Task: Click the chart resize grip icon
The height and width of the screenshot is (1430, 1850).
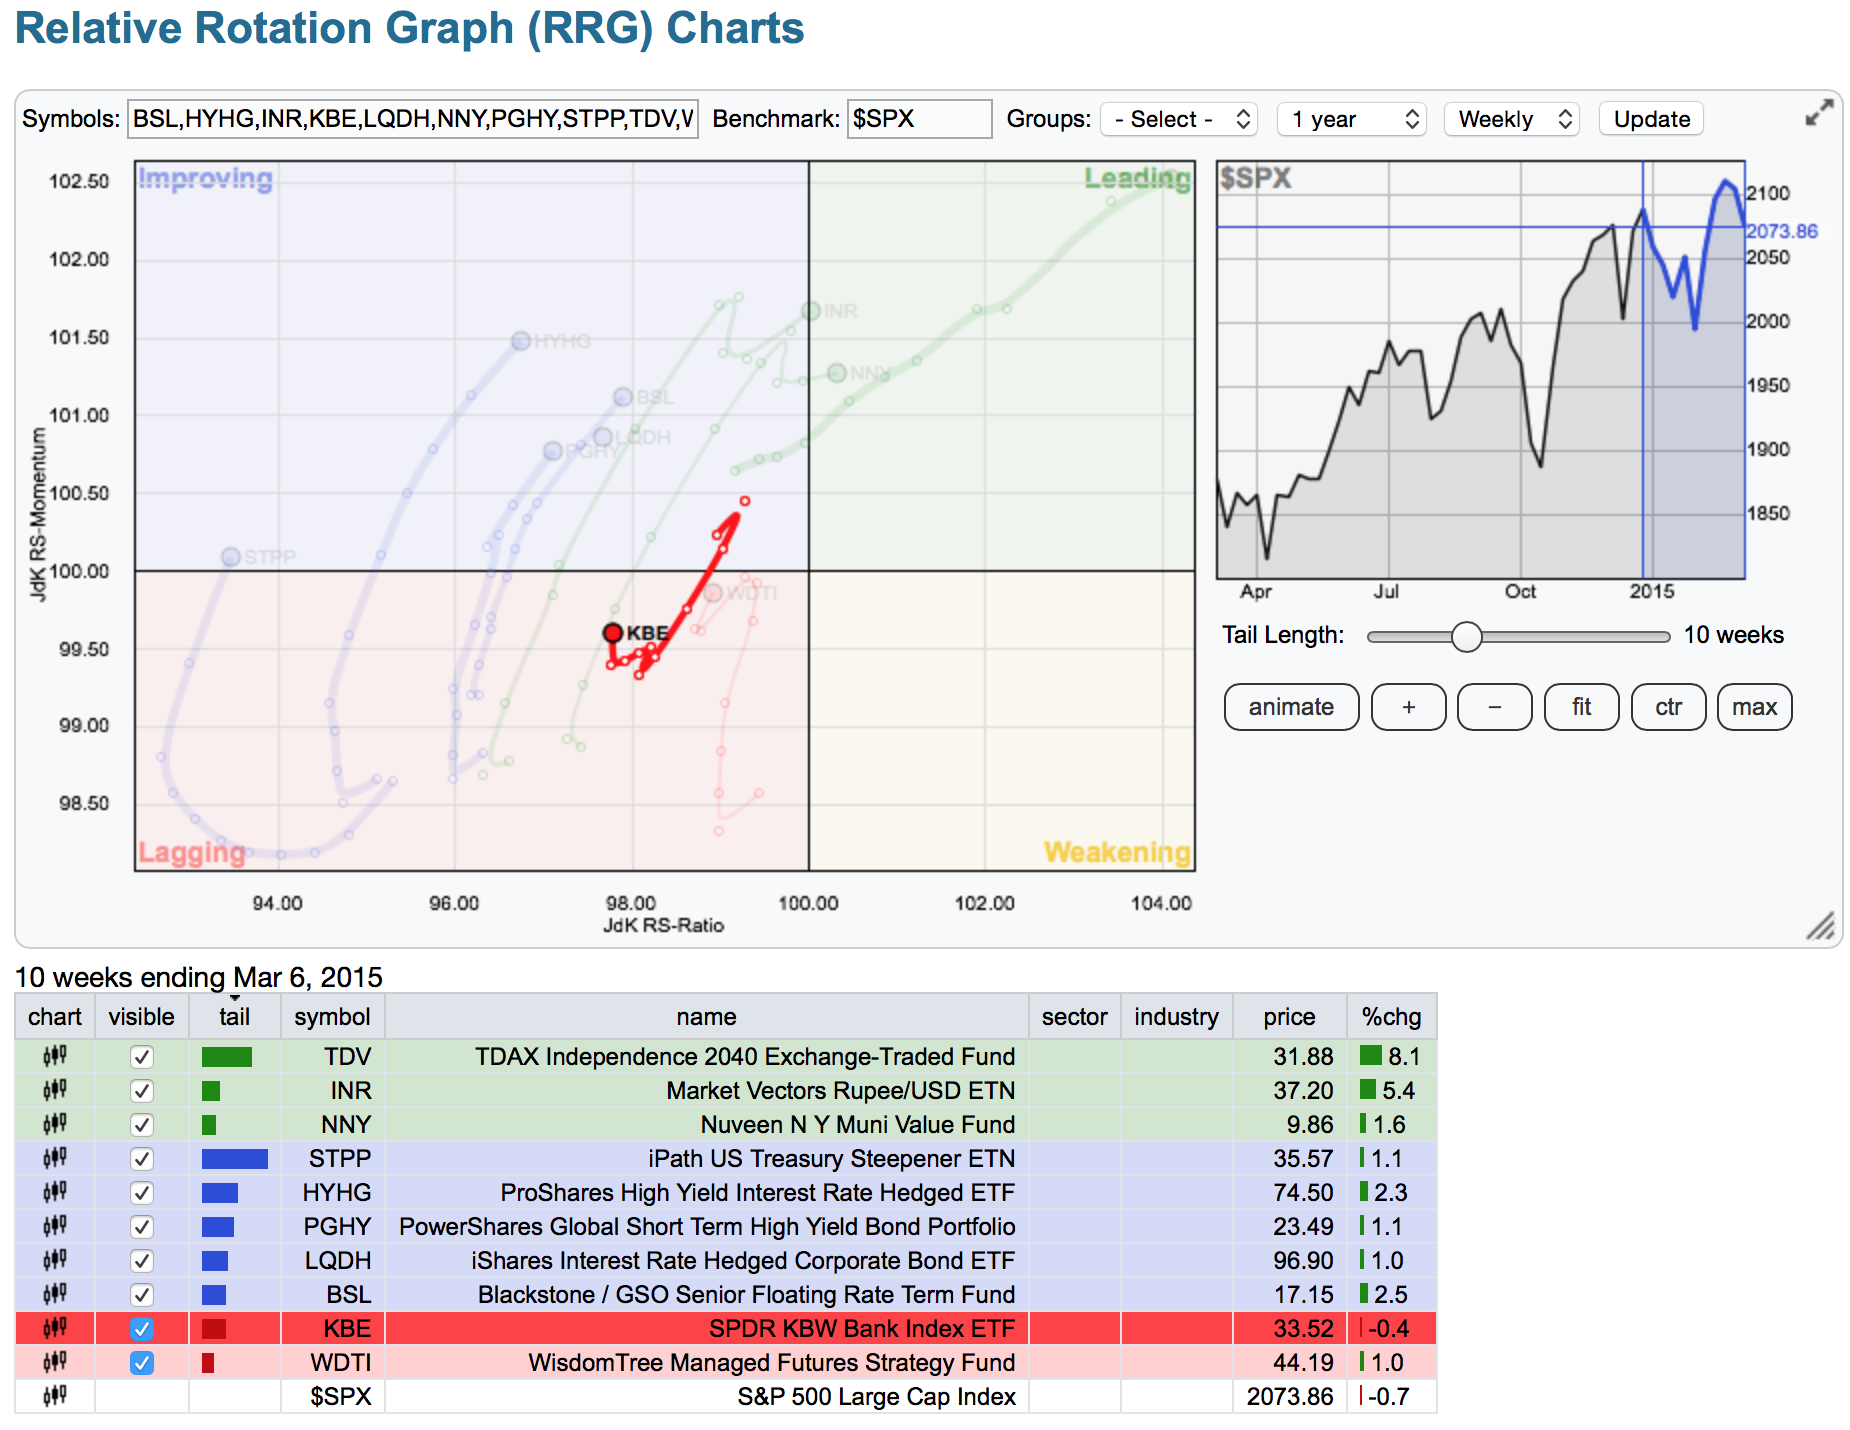Action: click(1820, 926)
